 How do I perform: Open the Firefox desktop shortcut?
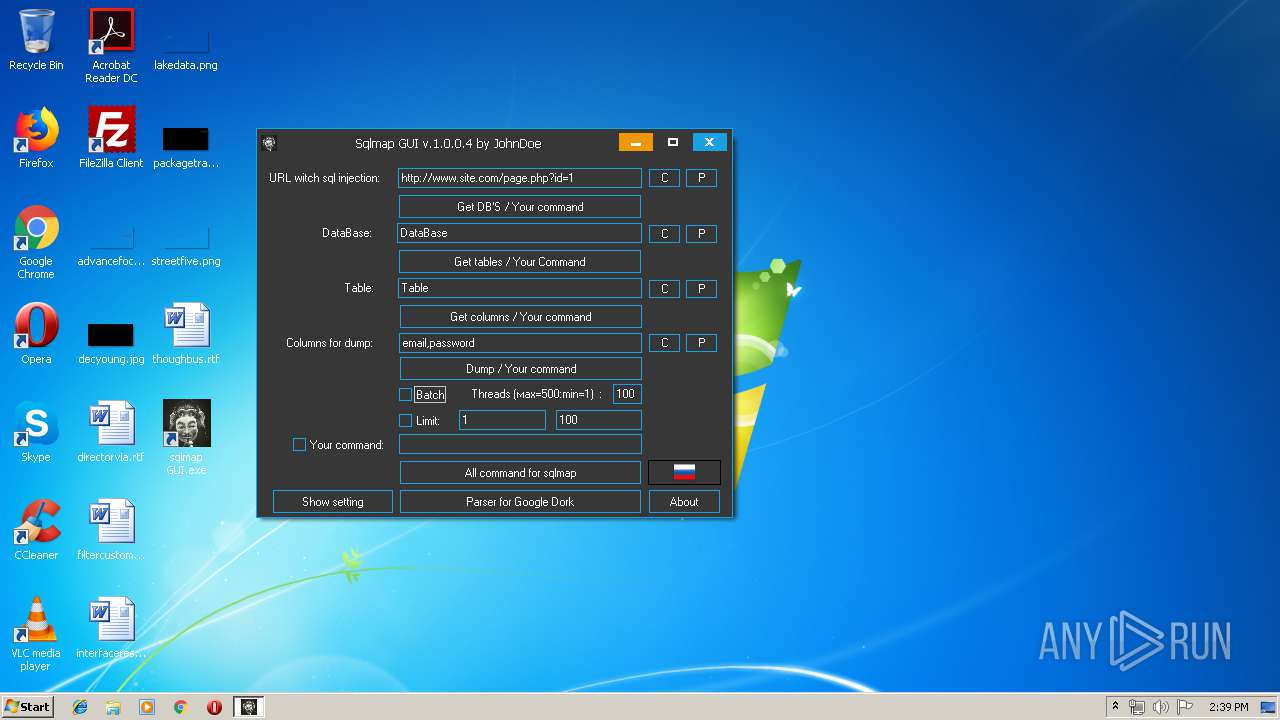[36, 138]
